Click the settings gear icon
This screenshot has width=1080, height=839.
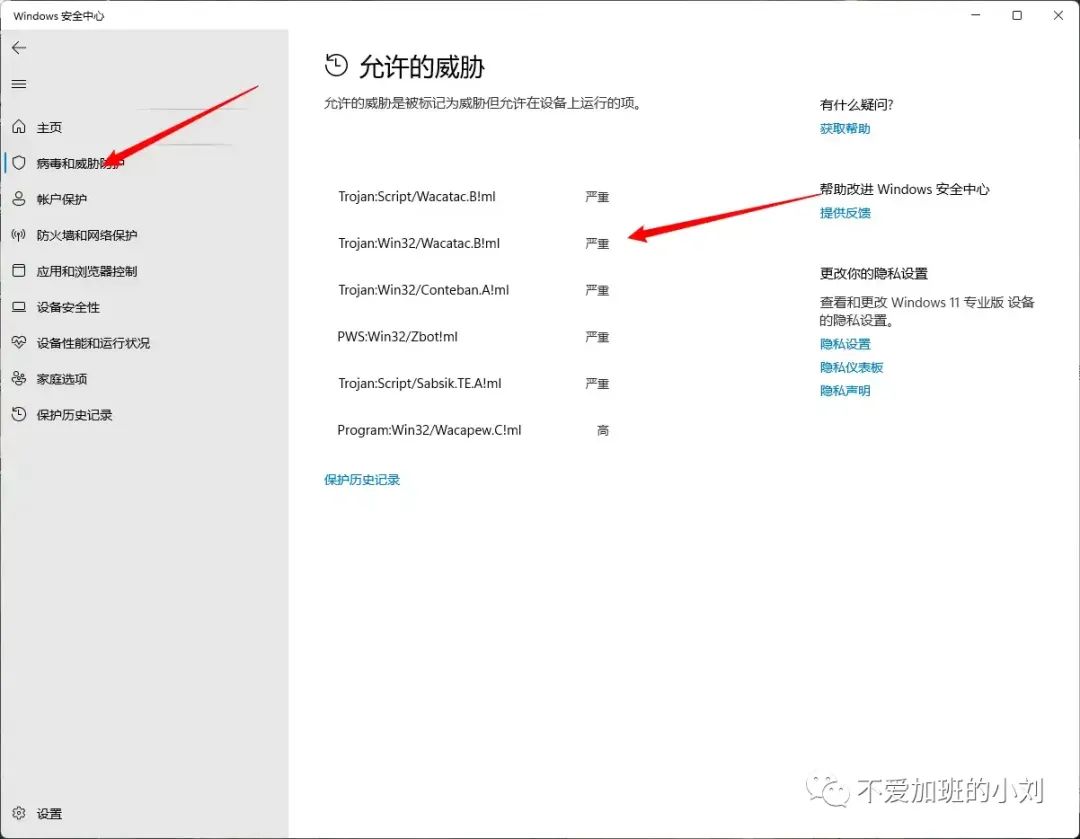coord(19,813)
